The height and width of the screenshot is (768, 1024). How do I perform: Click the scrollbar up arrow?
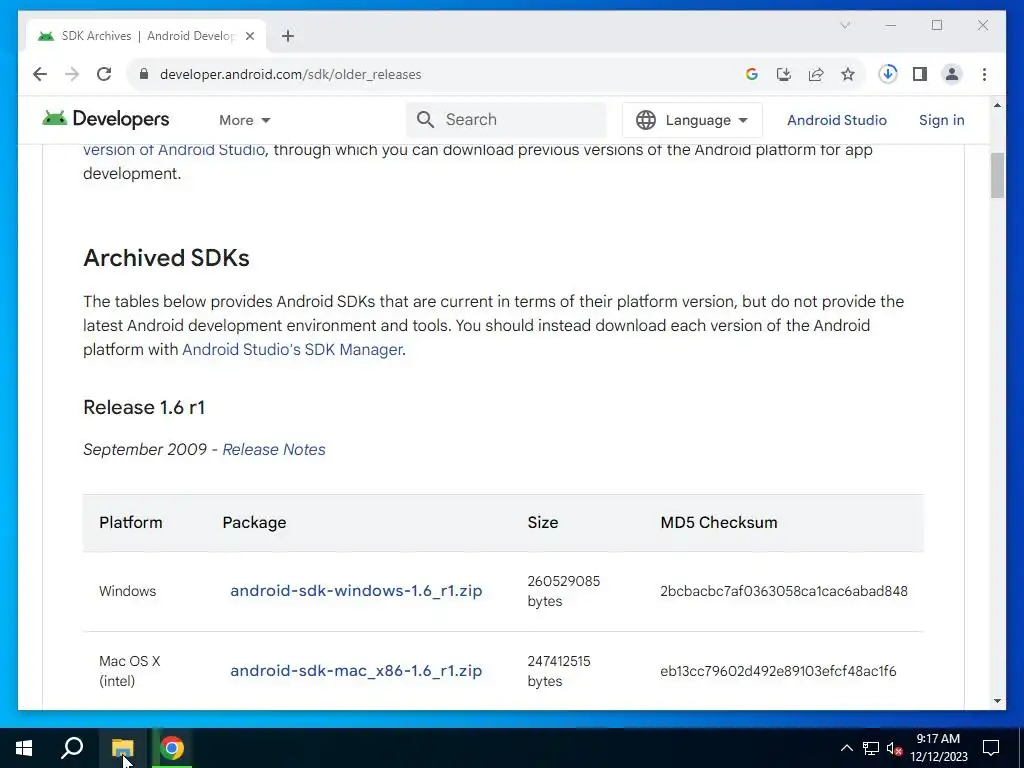(x=997, y=105)
